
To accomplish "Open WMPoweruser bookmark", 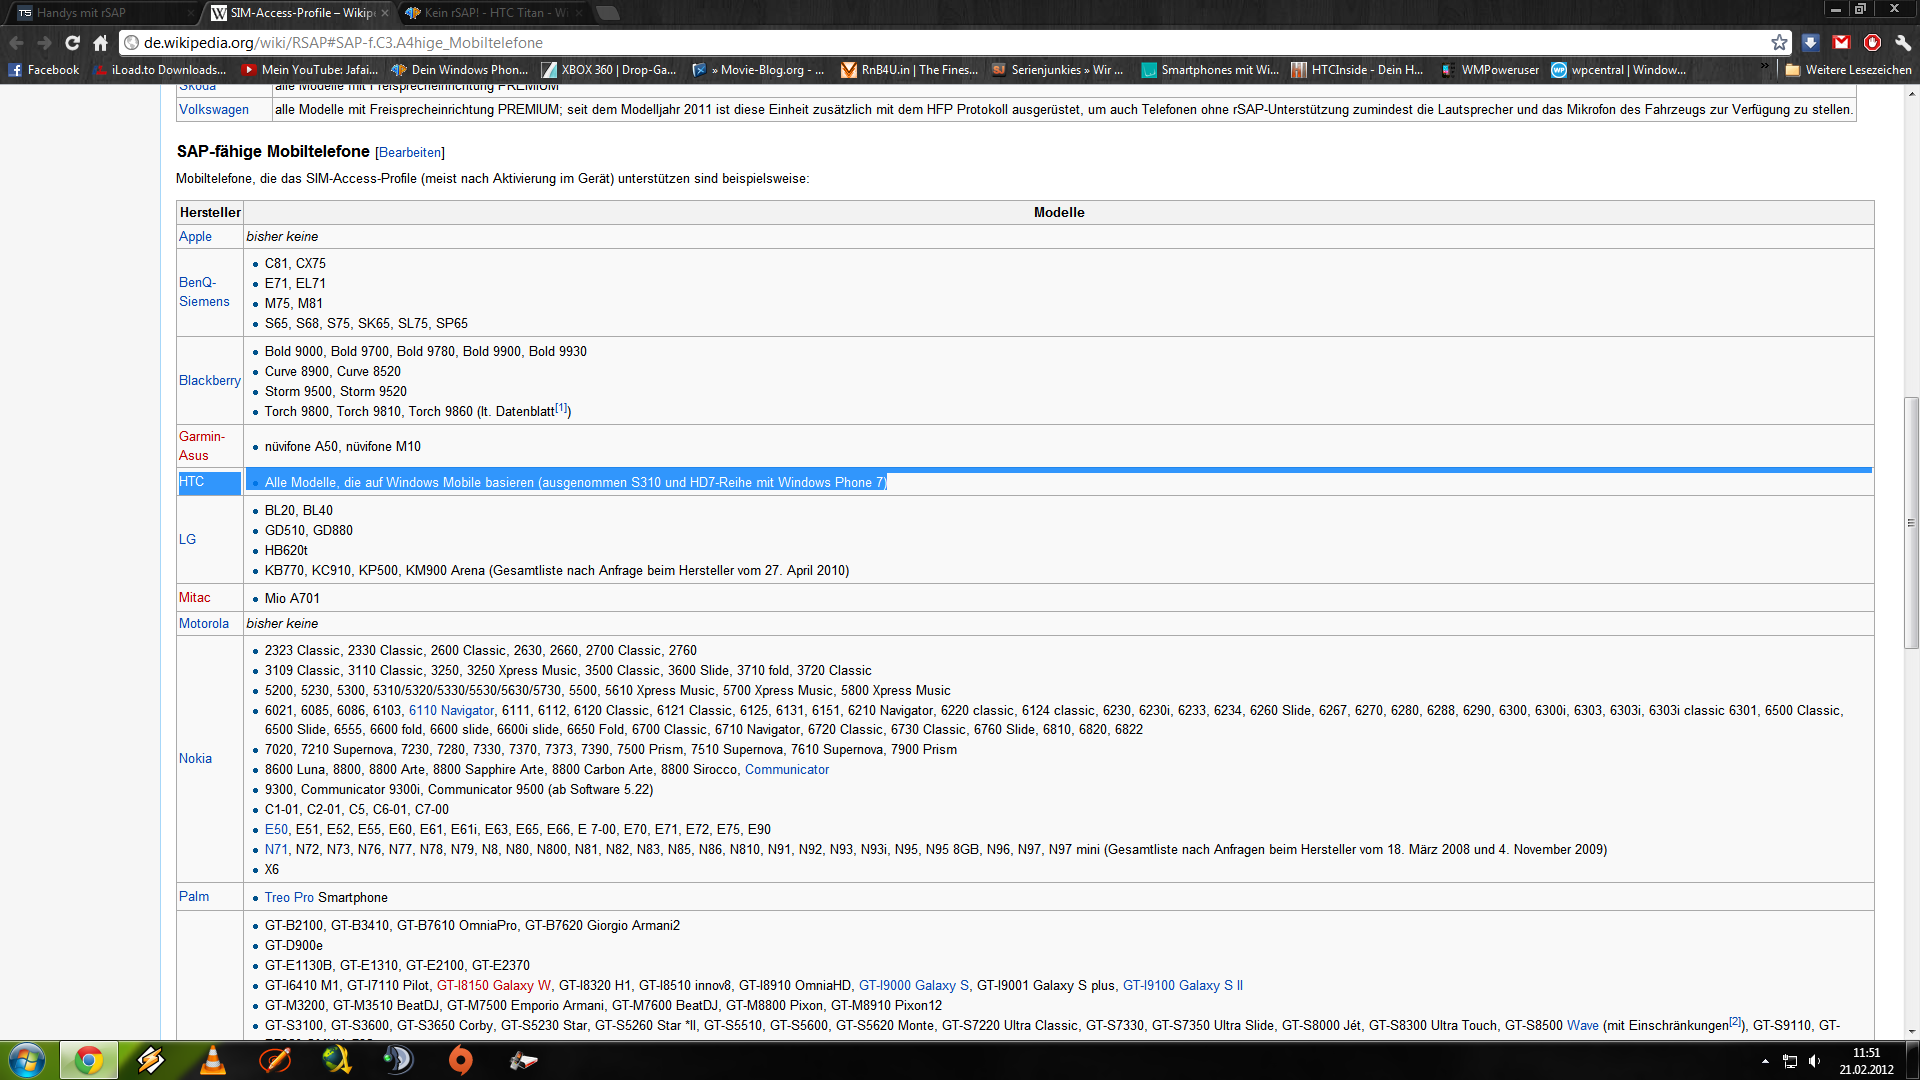I will [1490, 70].
